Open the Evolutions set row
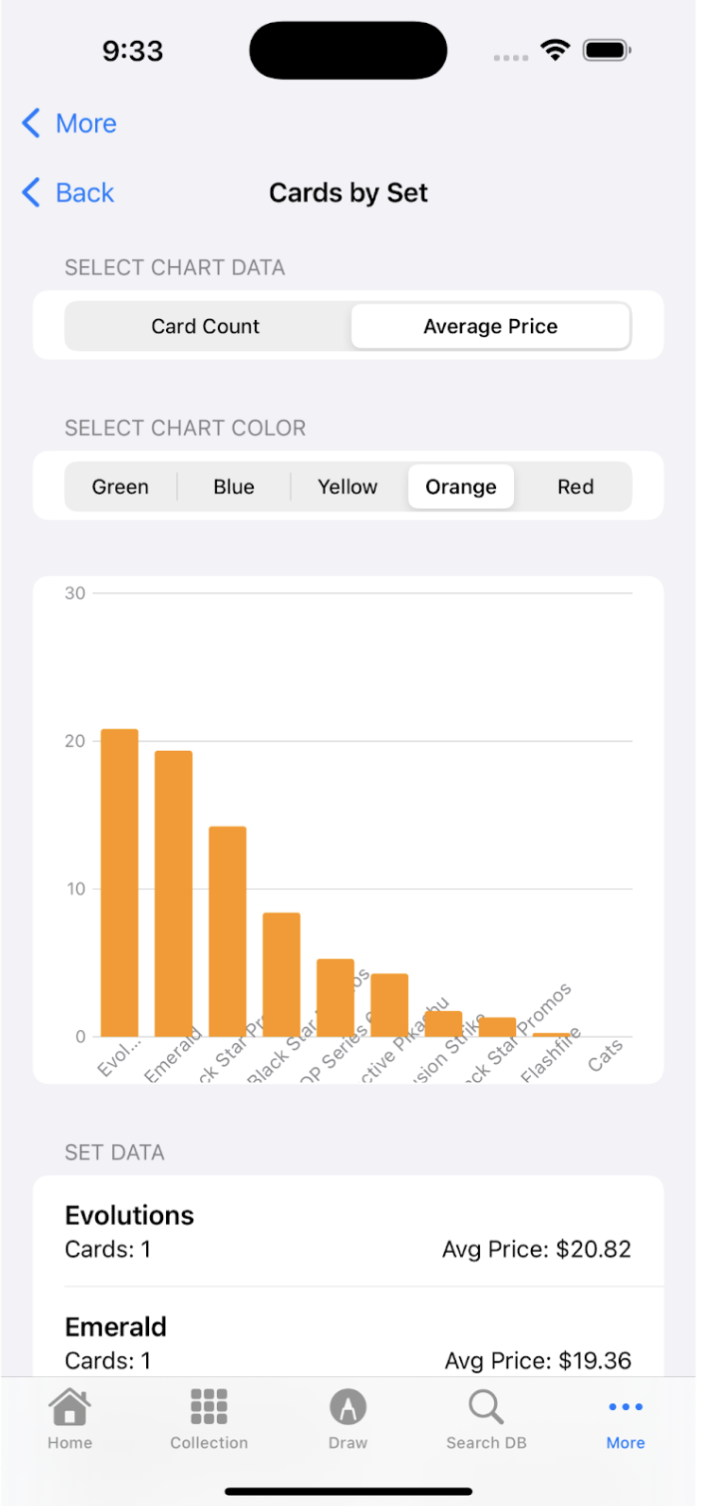Screen dimensions: 702x1506 tap(348, 1231)
